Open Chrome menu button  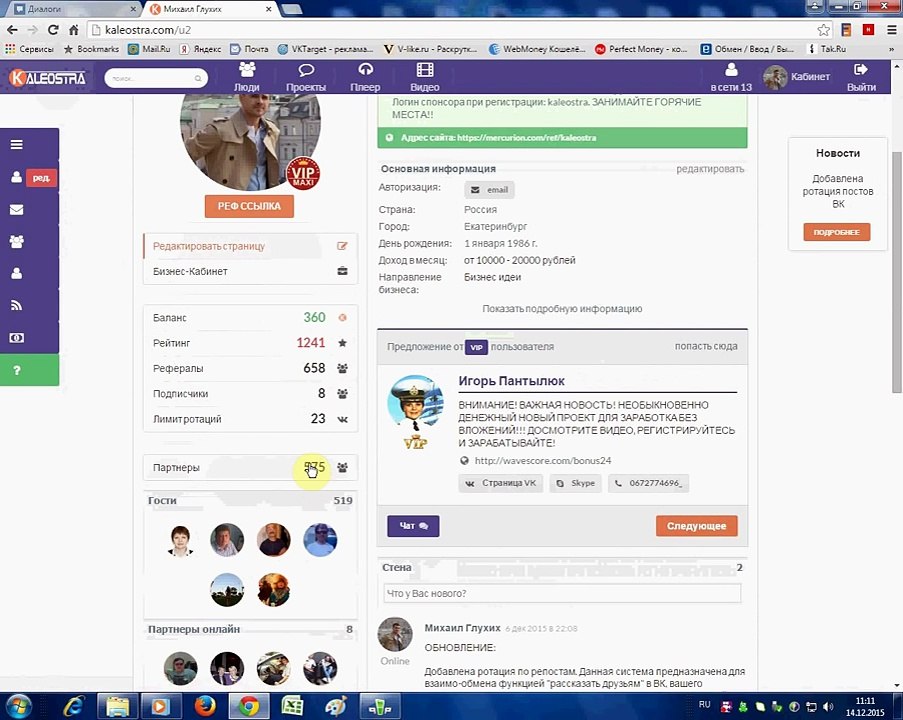pos(891,30)
